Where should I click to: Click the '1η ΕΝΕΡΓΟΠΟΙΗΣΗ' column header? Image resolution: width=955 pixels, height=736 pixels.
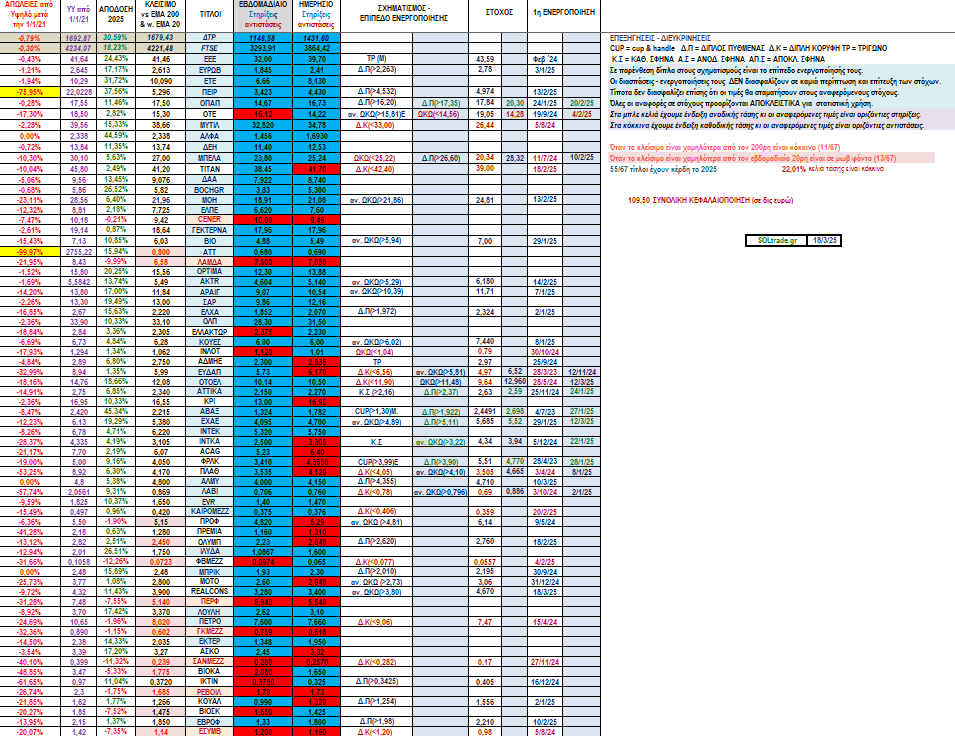tap(563, 12)
